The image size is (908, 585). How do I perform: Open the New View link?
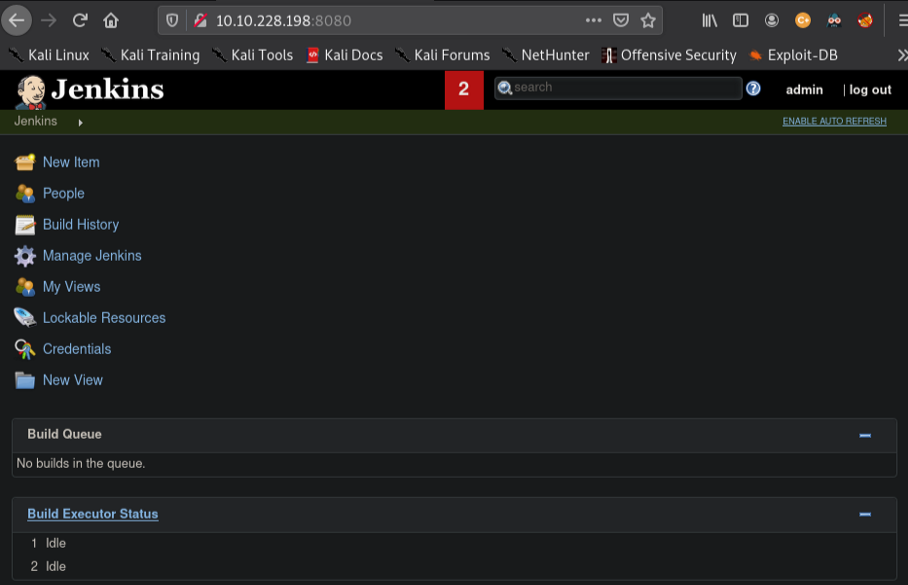[x=73, y=380]
